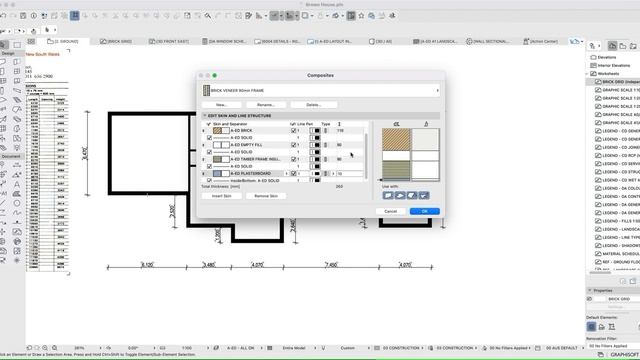Click the New... composite button
640x360 pixels.
(221, 105)
